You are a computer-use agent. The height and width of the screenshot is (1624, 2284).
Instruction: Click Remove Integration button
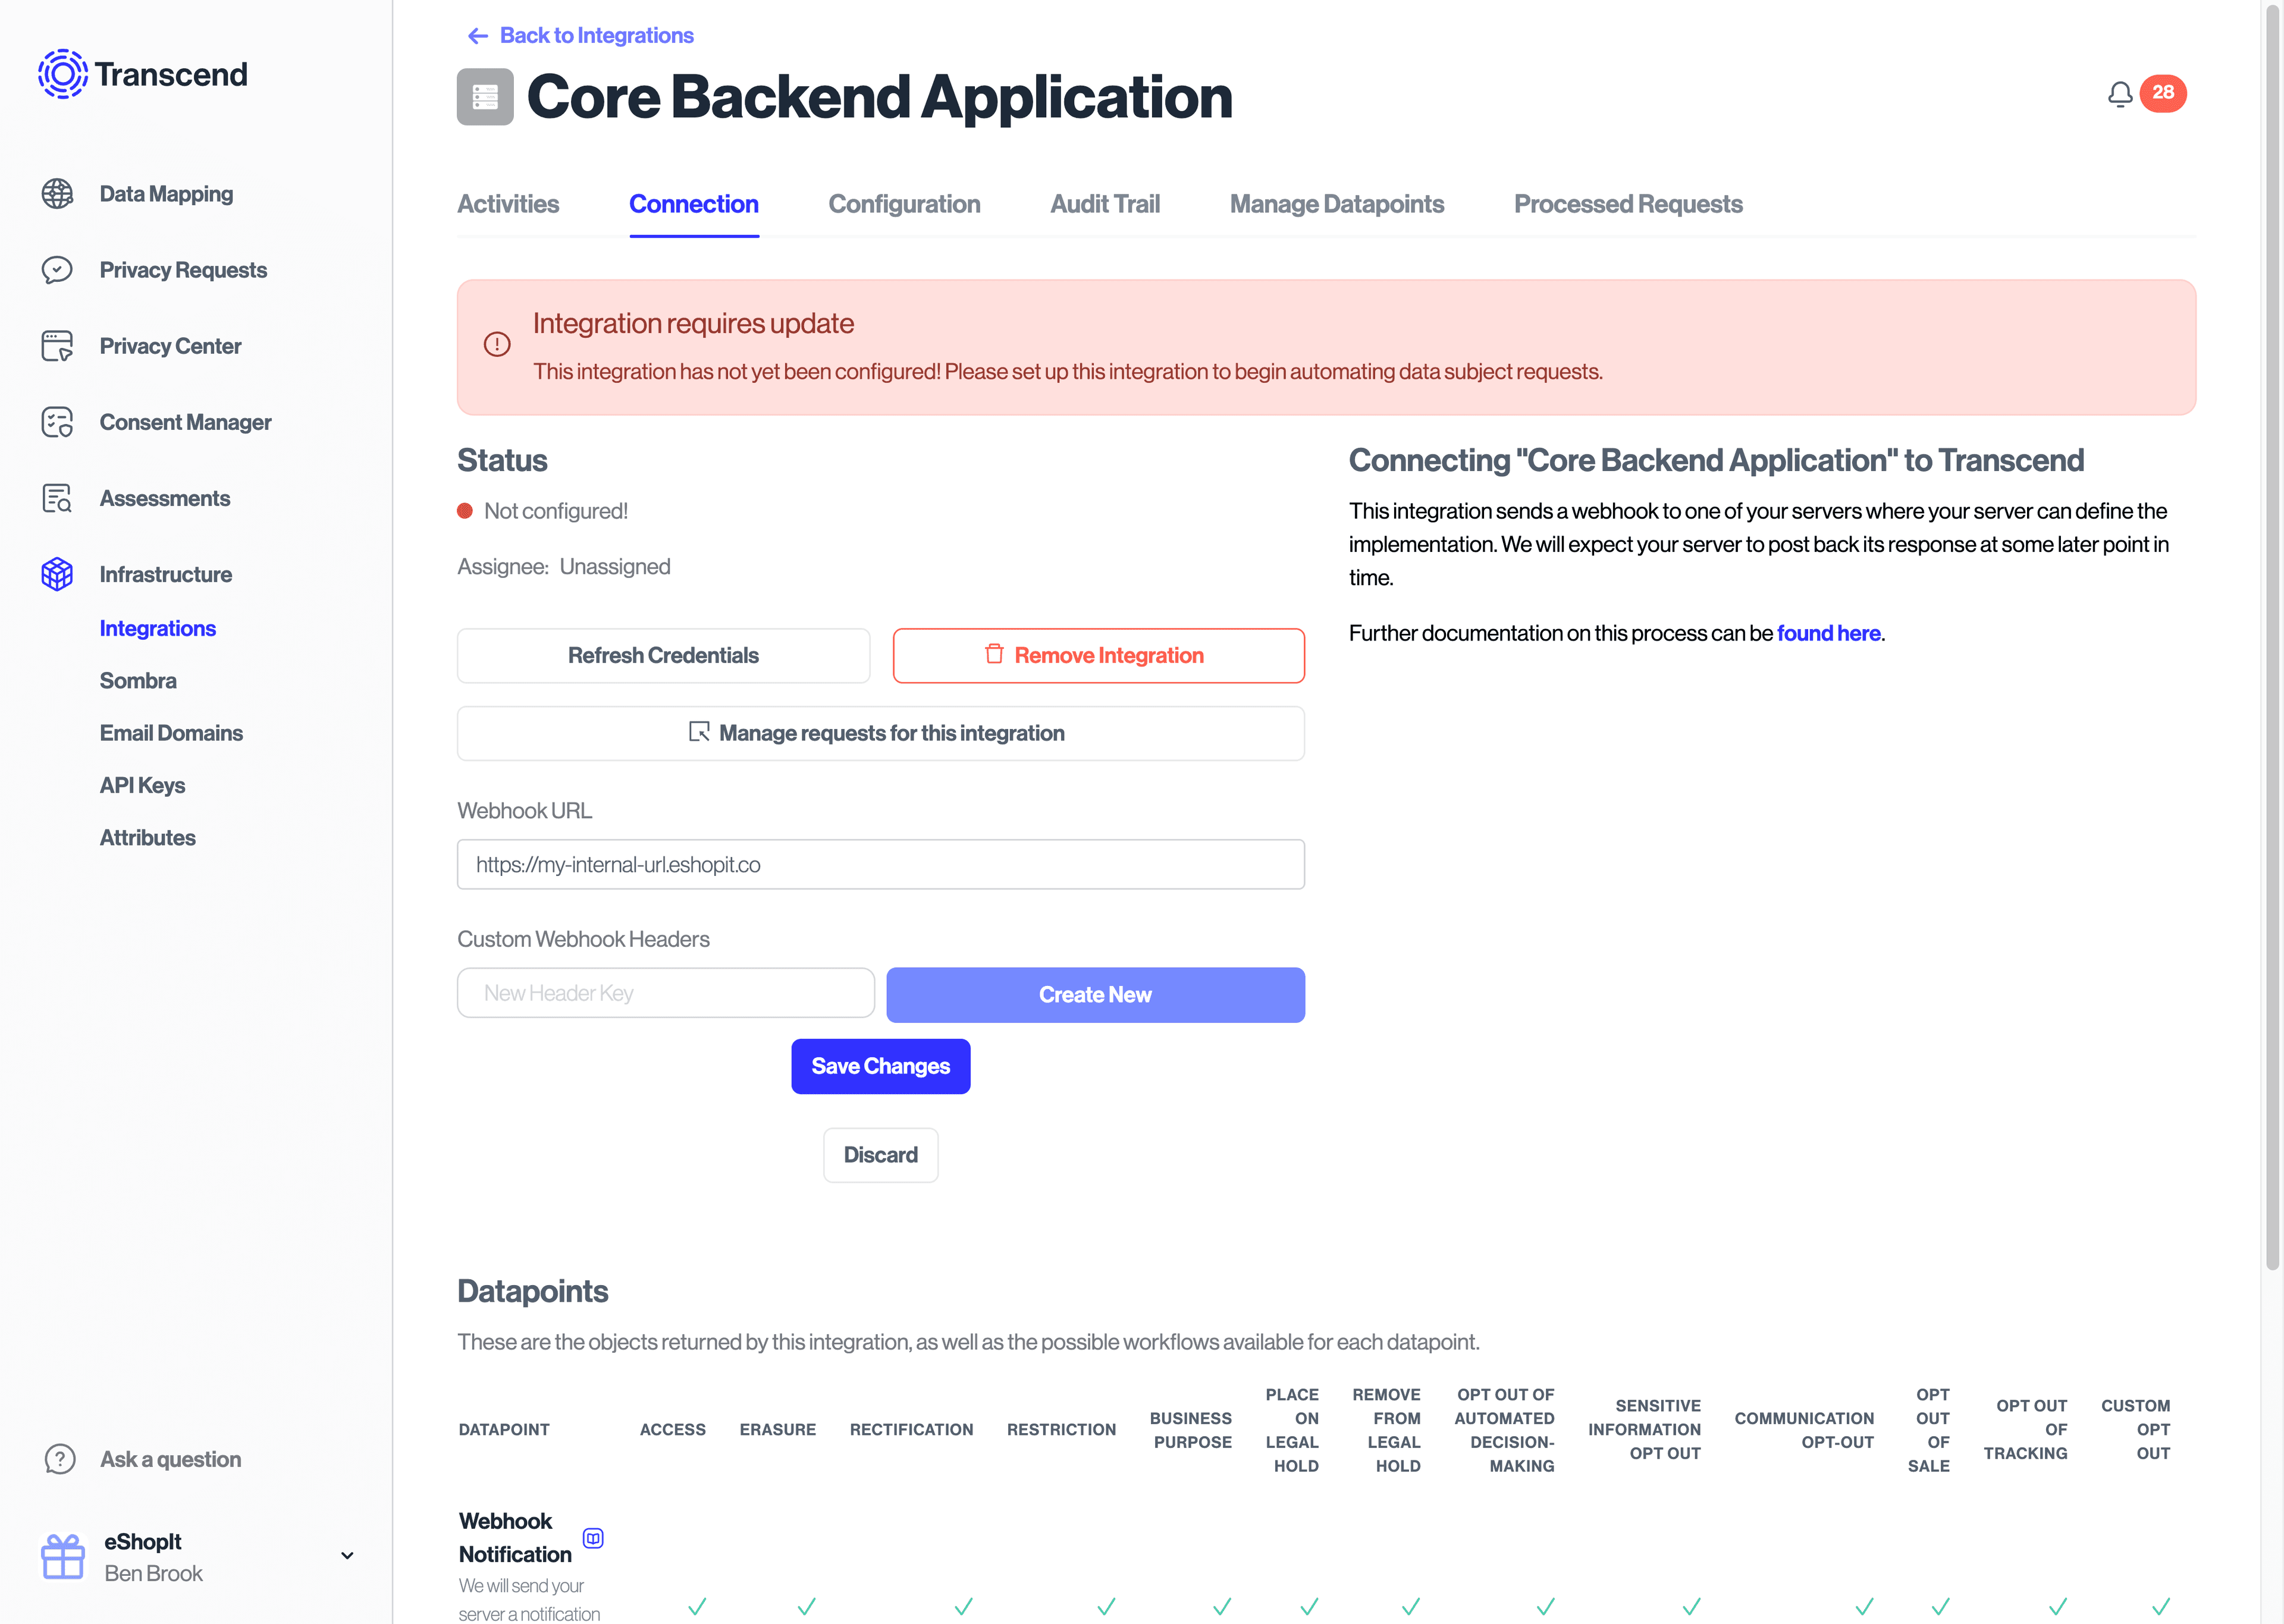pos(1098,656)
